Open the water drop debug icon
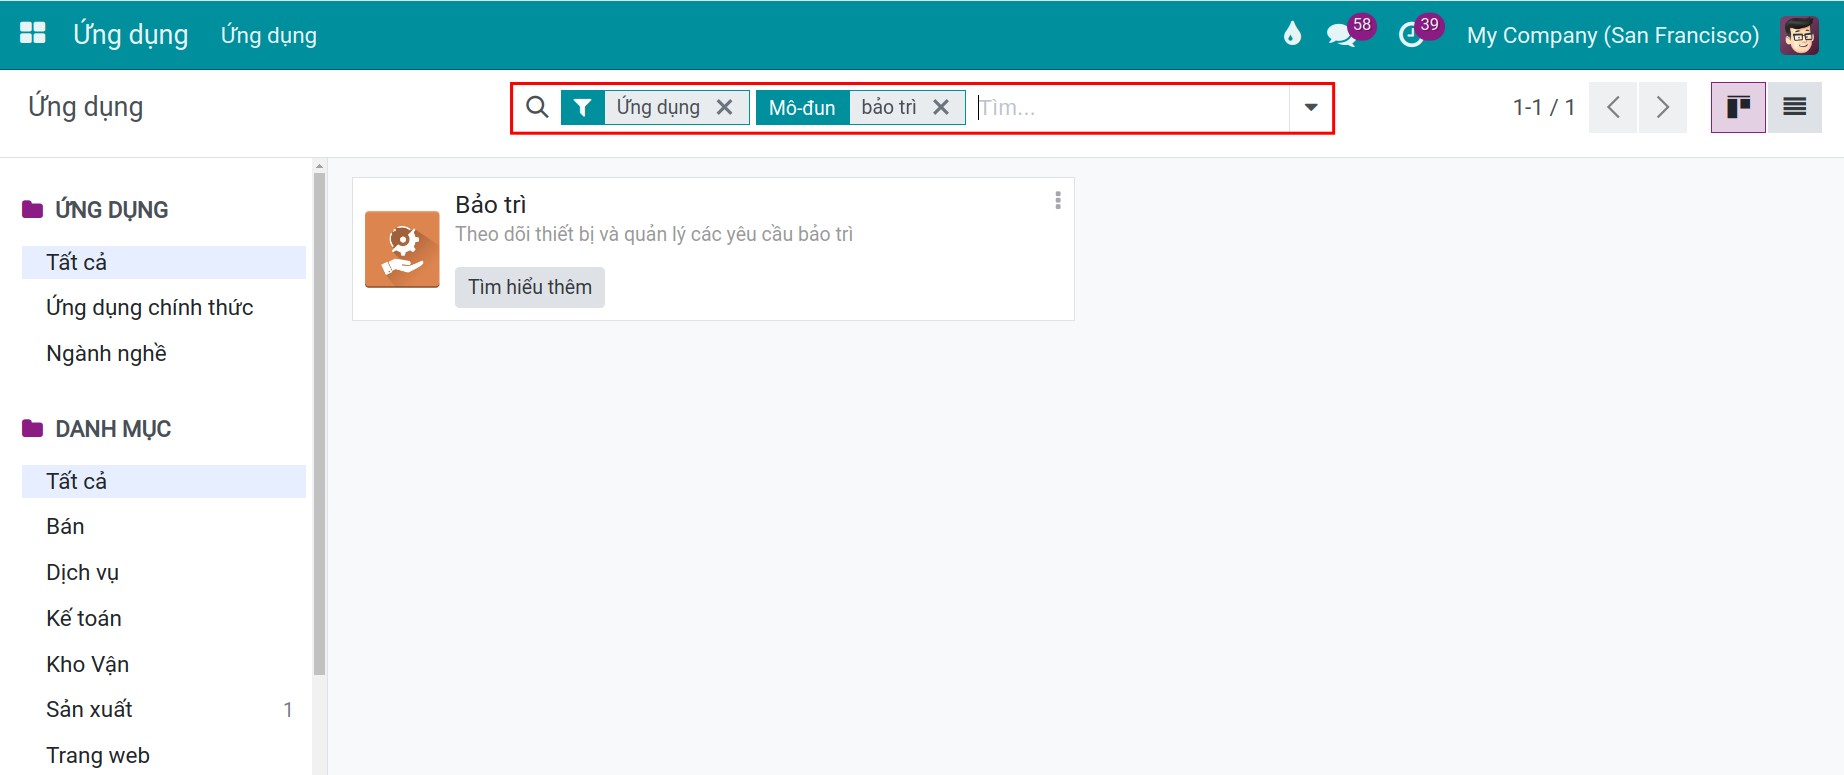Image resolution: width=1844 pixels, height=775 pixels. pos(1292,35)
